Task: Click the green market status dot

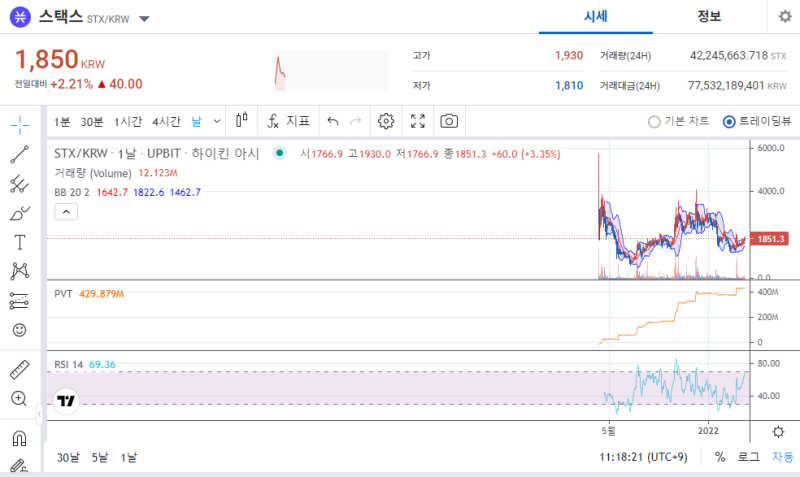Action: click(279, 153)
